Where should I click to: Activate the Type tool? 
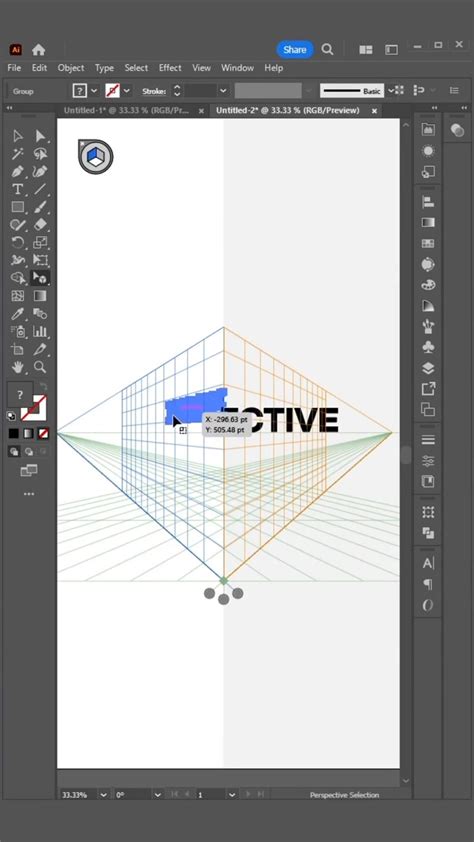18,190
